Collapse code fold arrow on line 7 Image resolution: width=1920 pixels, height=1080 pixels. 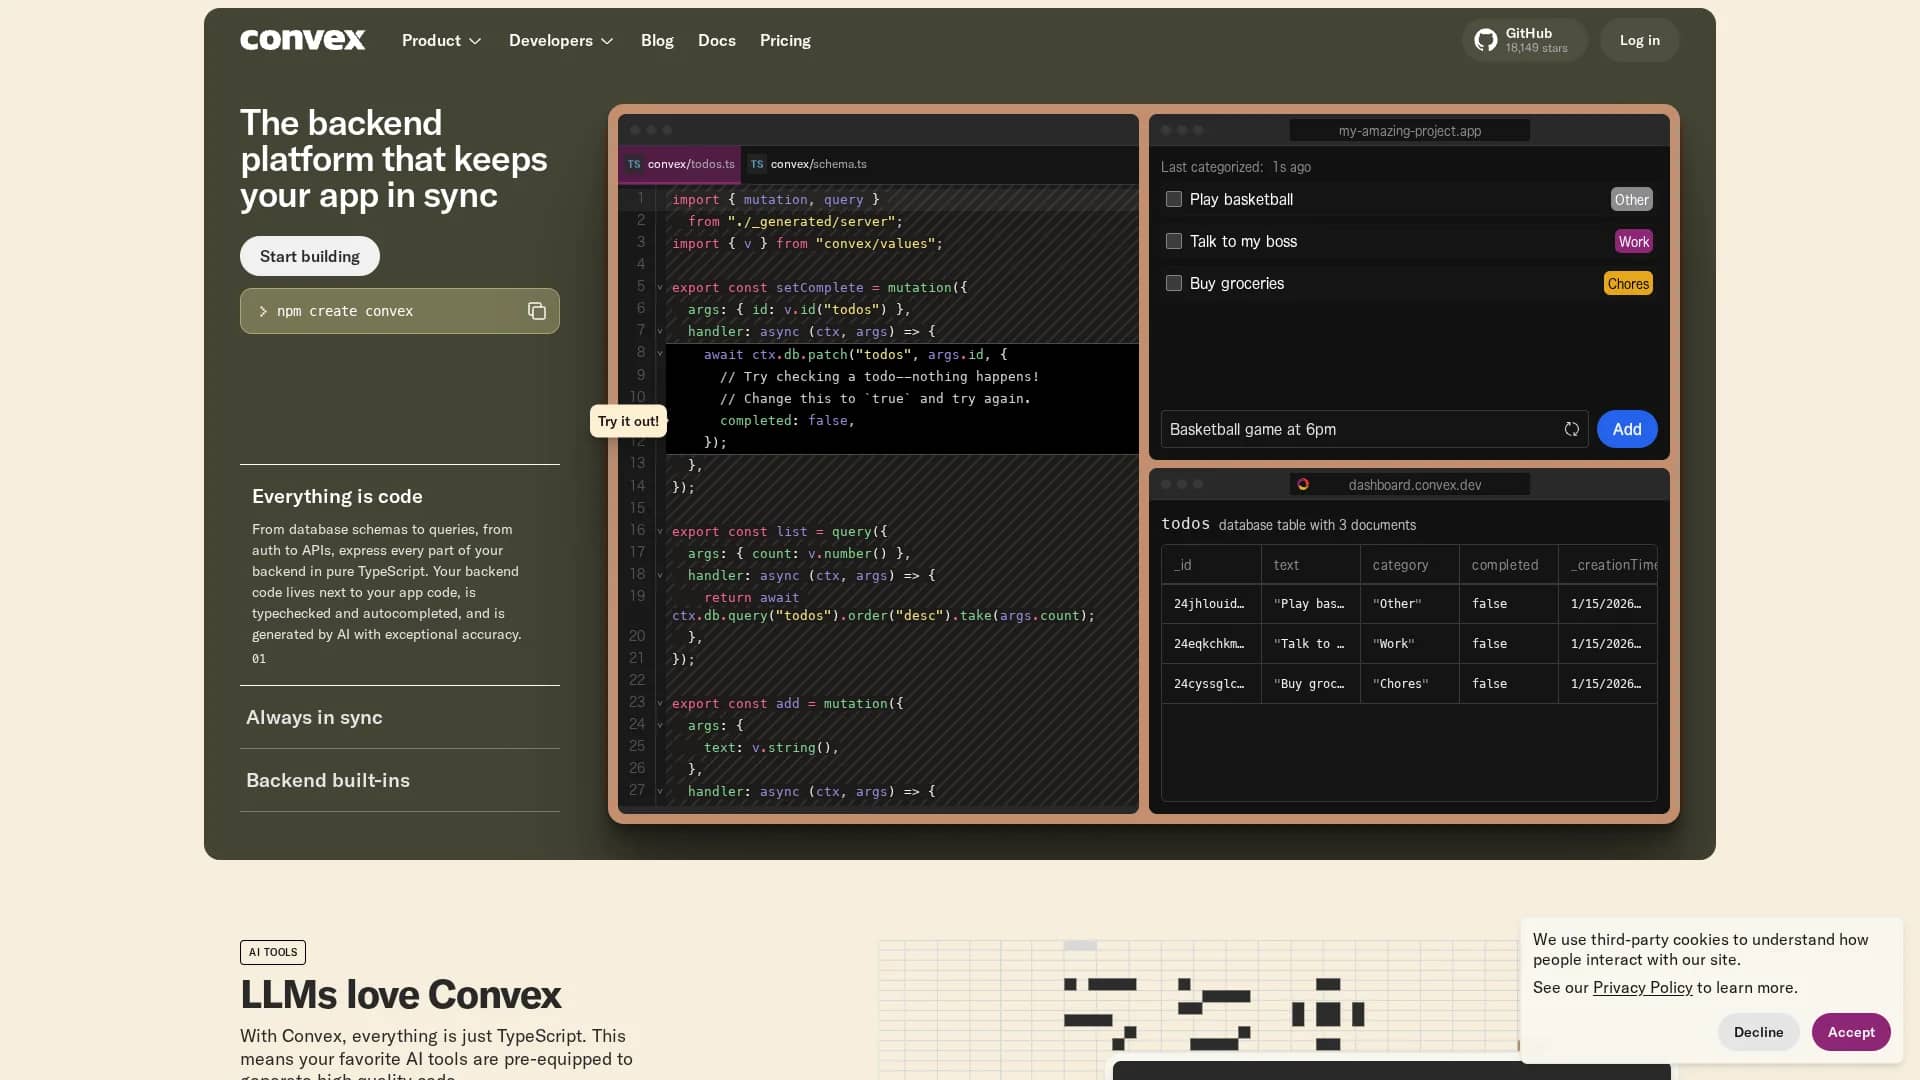pyautogui.click(x=660, y=331)
